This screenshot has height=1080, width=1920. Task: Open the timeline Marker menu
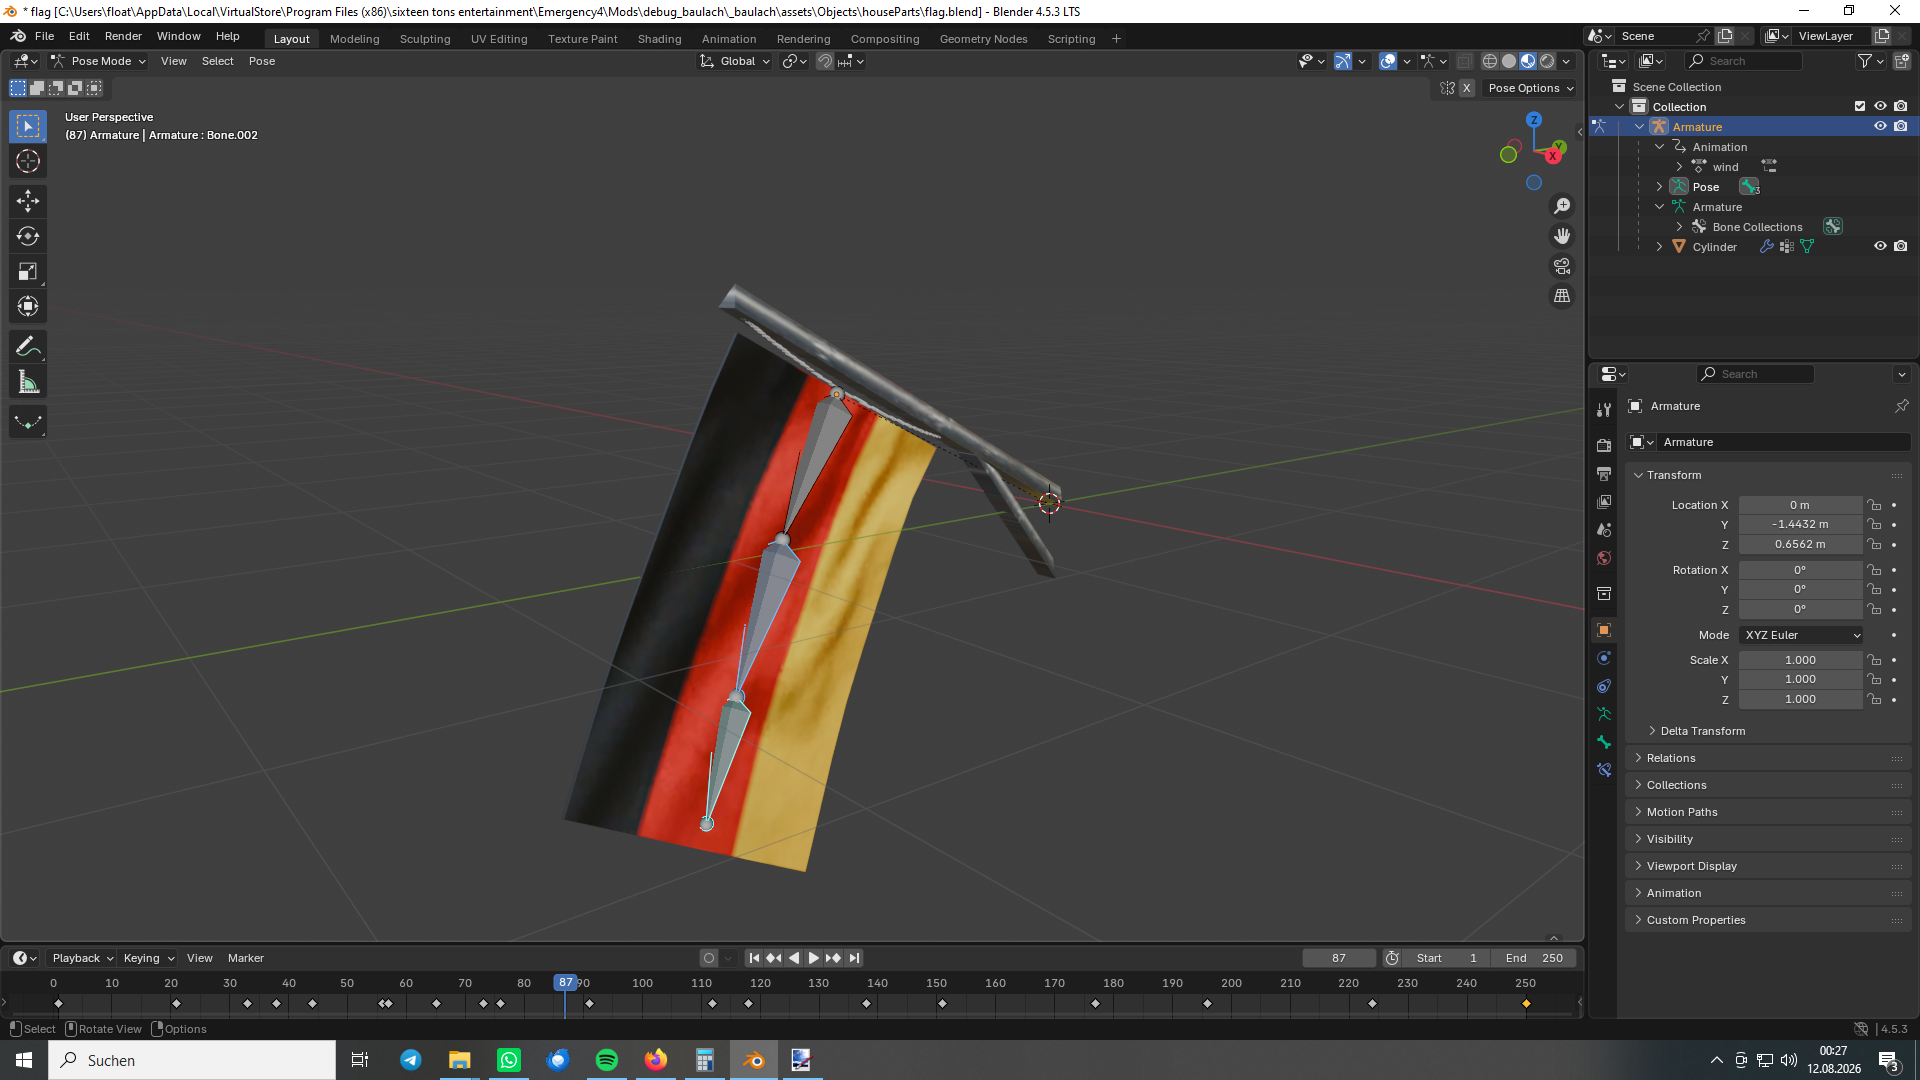point(246,958)
